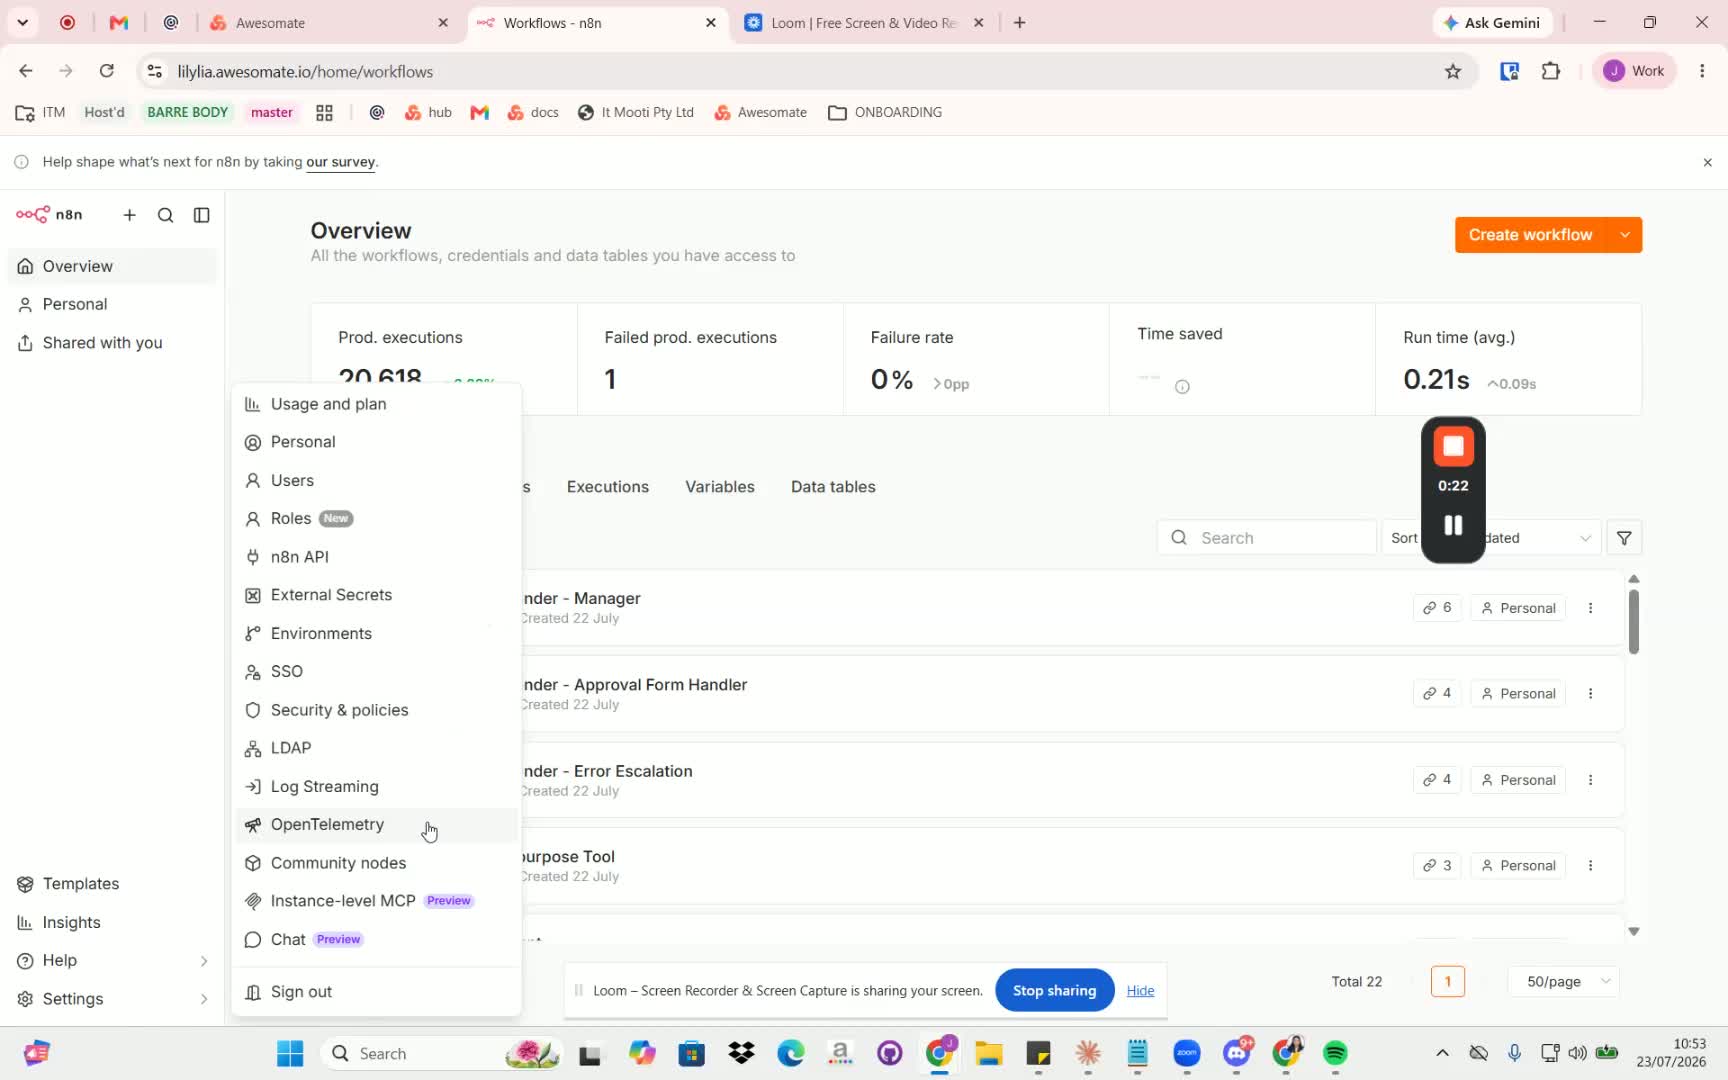This screenshot has height=1080, width=1728.
Task: Open Instance-level MCP settings
Action: [376, 901]
